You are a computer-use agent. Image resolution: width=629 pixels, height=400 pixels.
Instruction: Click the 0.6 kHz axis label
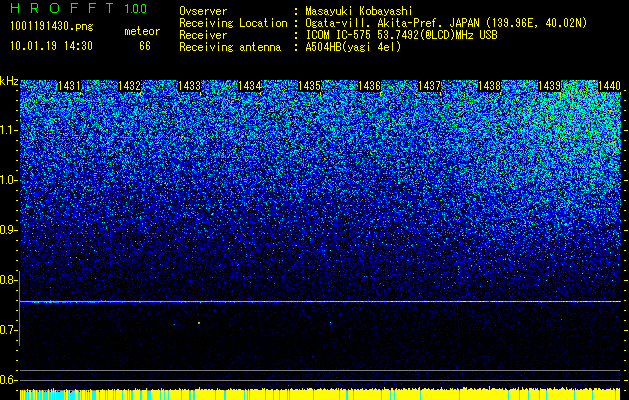coord(9,380)
